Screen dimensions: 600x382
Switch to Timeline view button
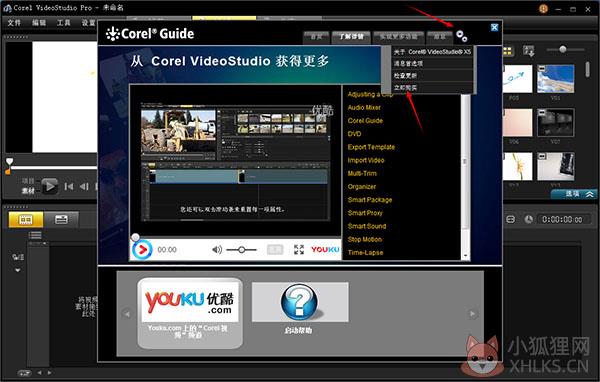(61, 220)
